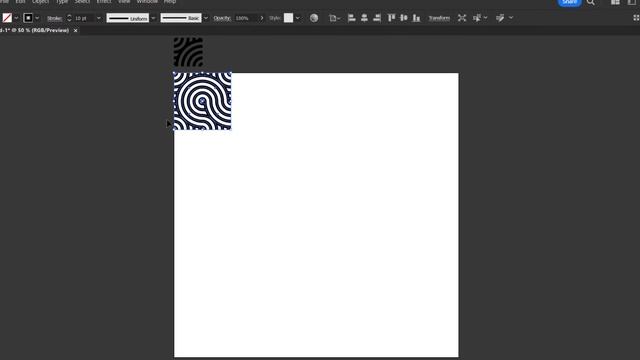Open the View menu
The width and height of the screenshot is (640, 360).
pyautogui.click(x=124, y=2)
